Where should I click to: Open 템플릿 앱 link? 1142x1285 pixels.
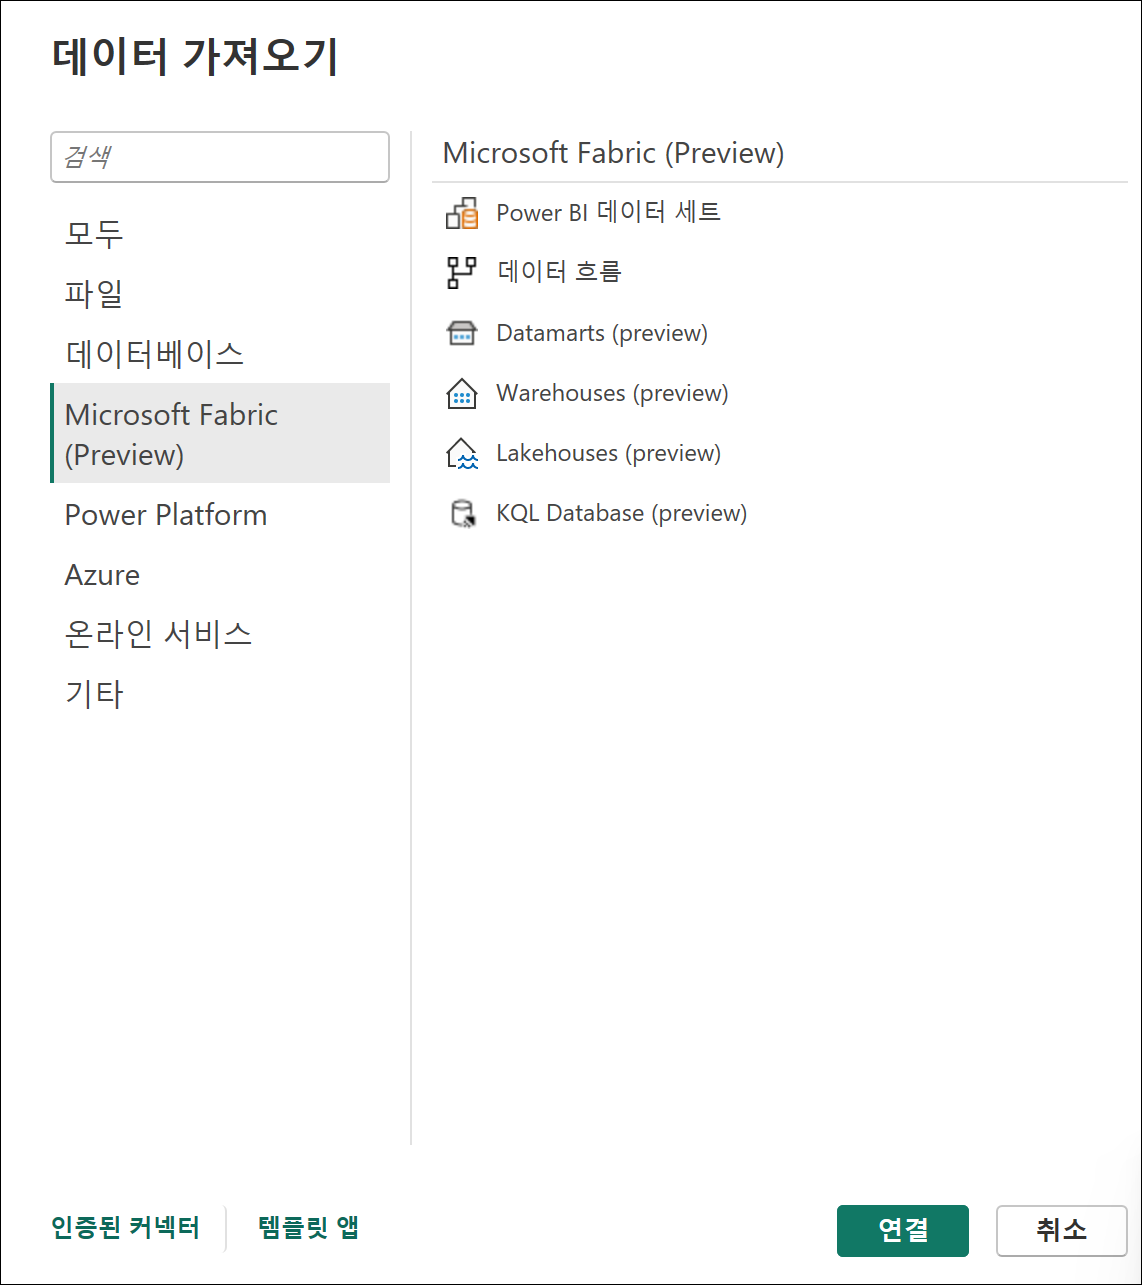tap(309, 1228)
